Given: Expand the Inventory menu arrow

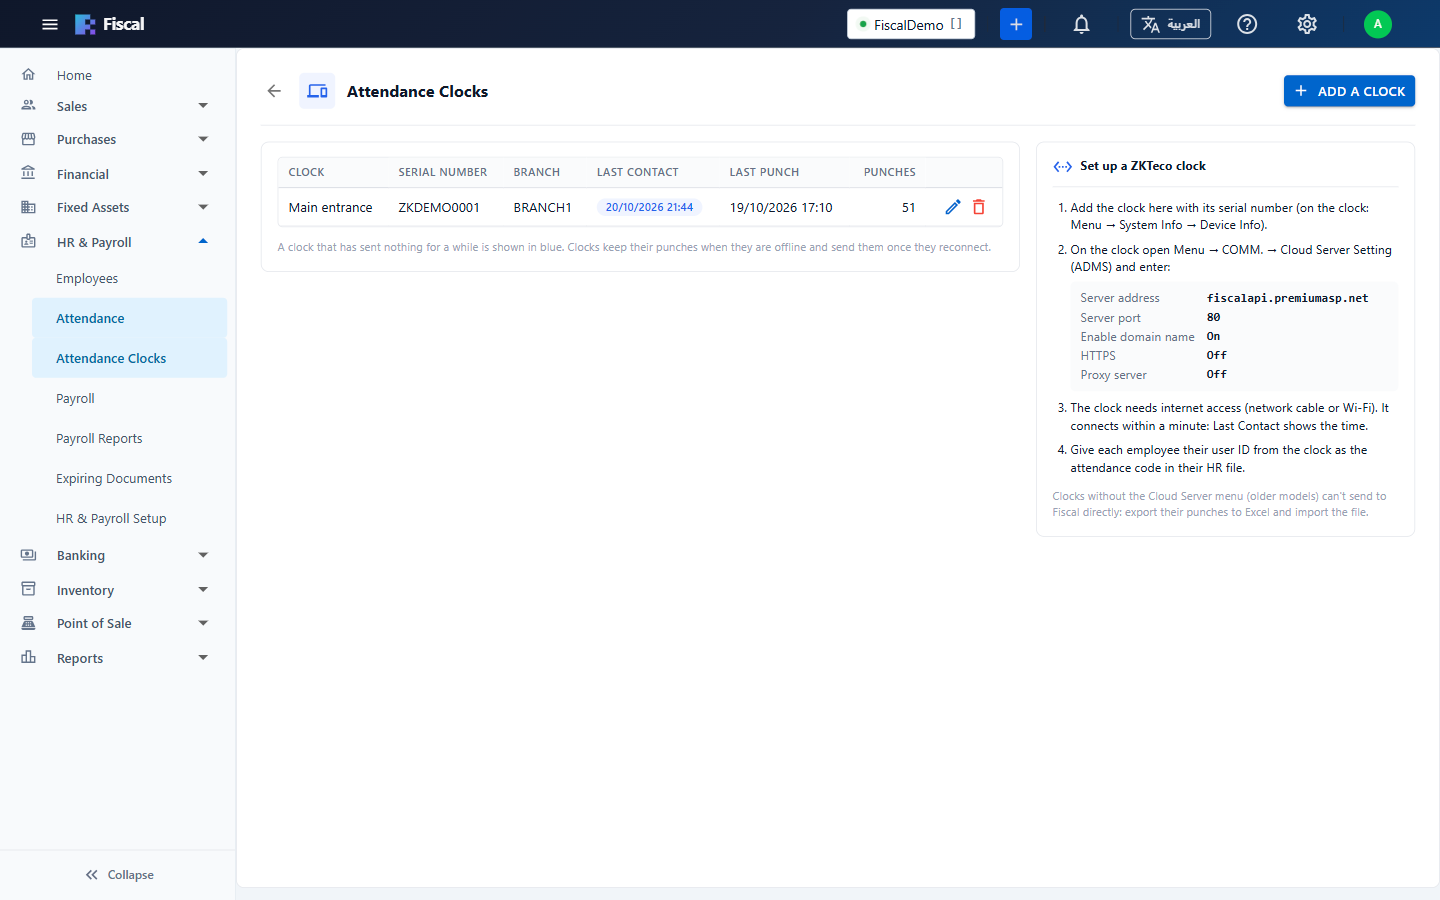Looking at the screenshot, I should point(203,590).
